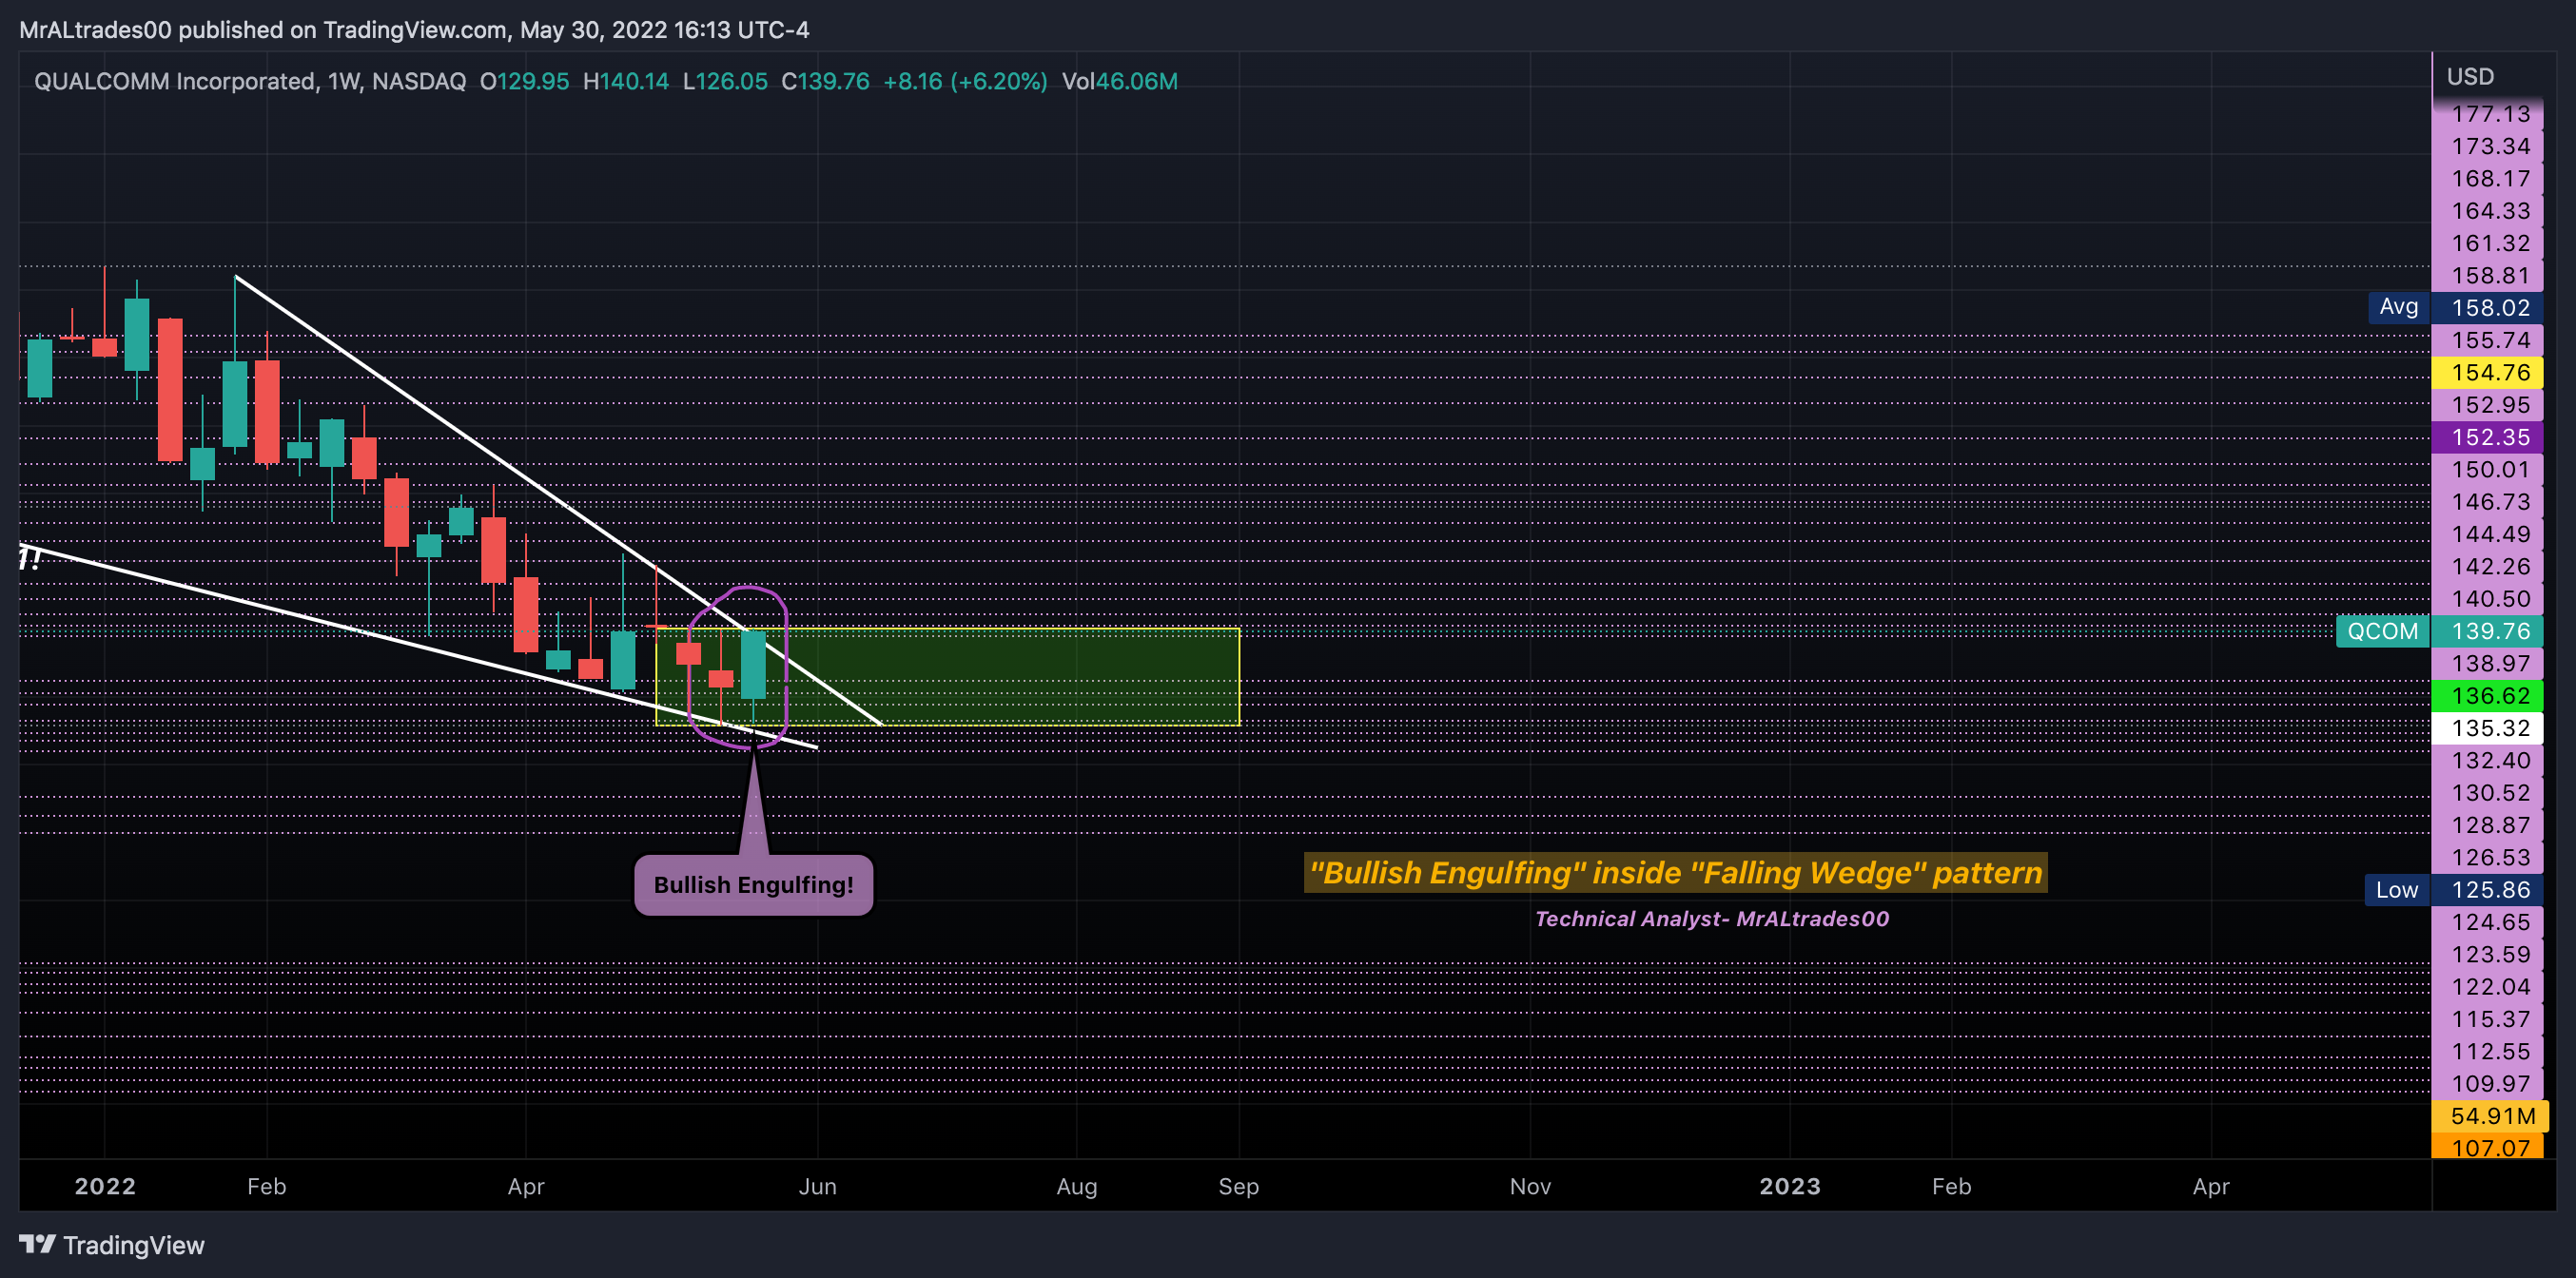Image resolution: width=2576 pixels, height=1278 pixels.
Task: Click the orange "Bullish Engulfing inside Falling Wedge" caption
Action: click(1676, 873)
